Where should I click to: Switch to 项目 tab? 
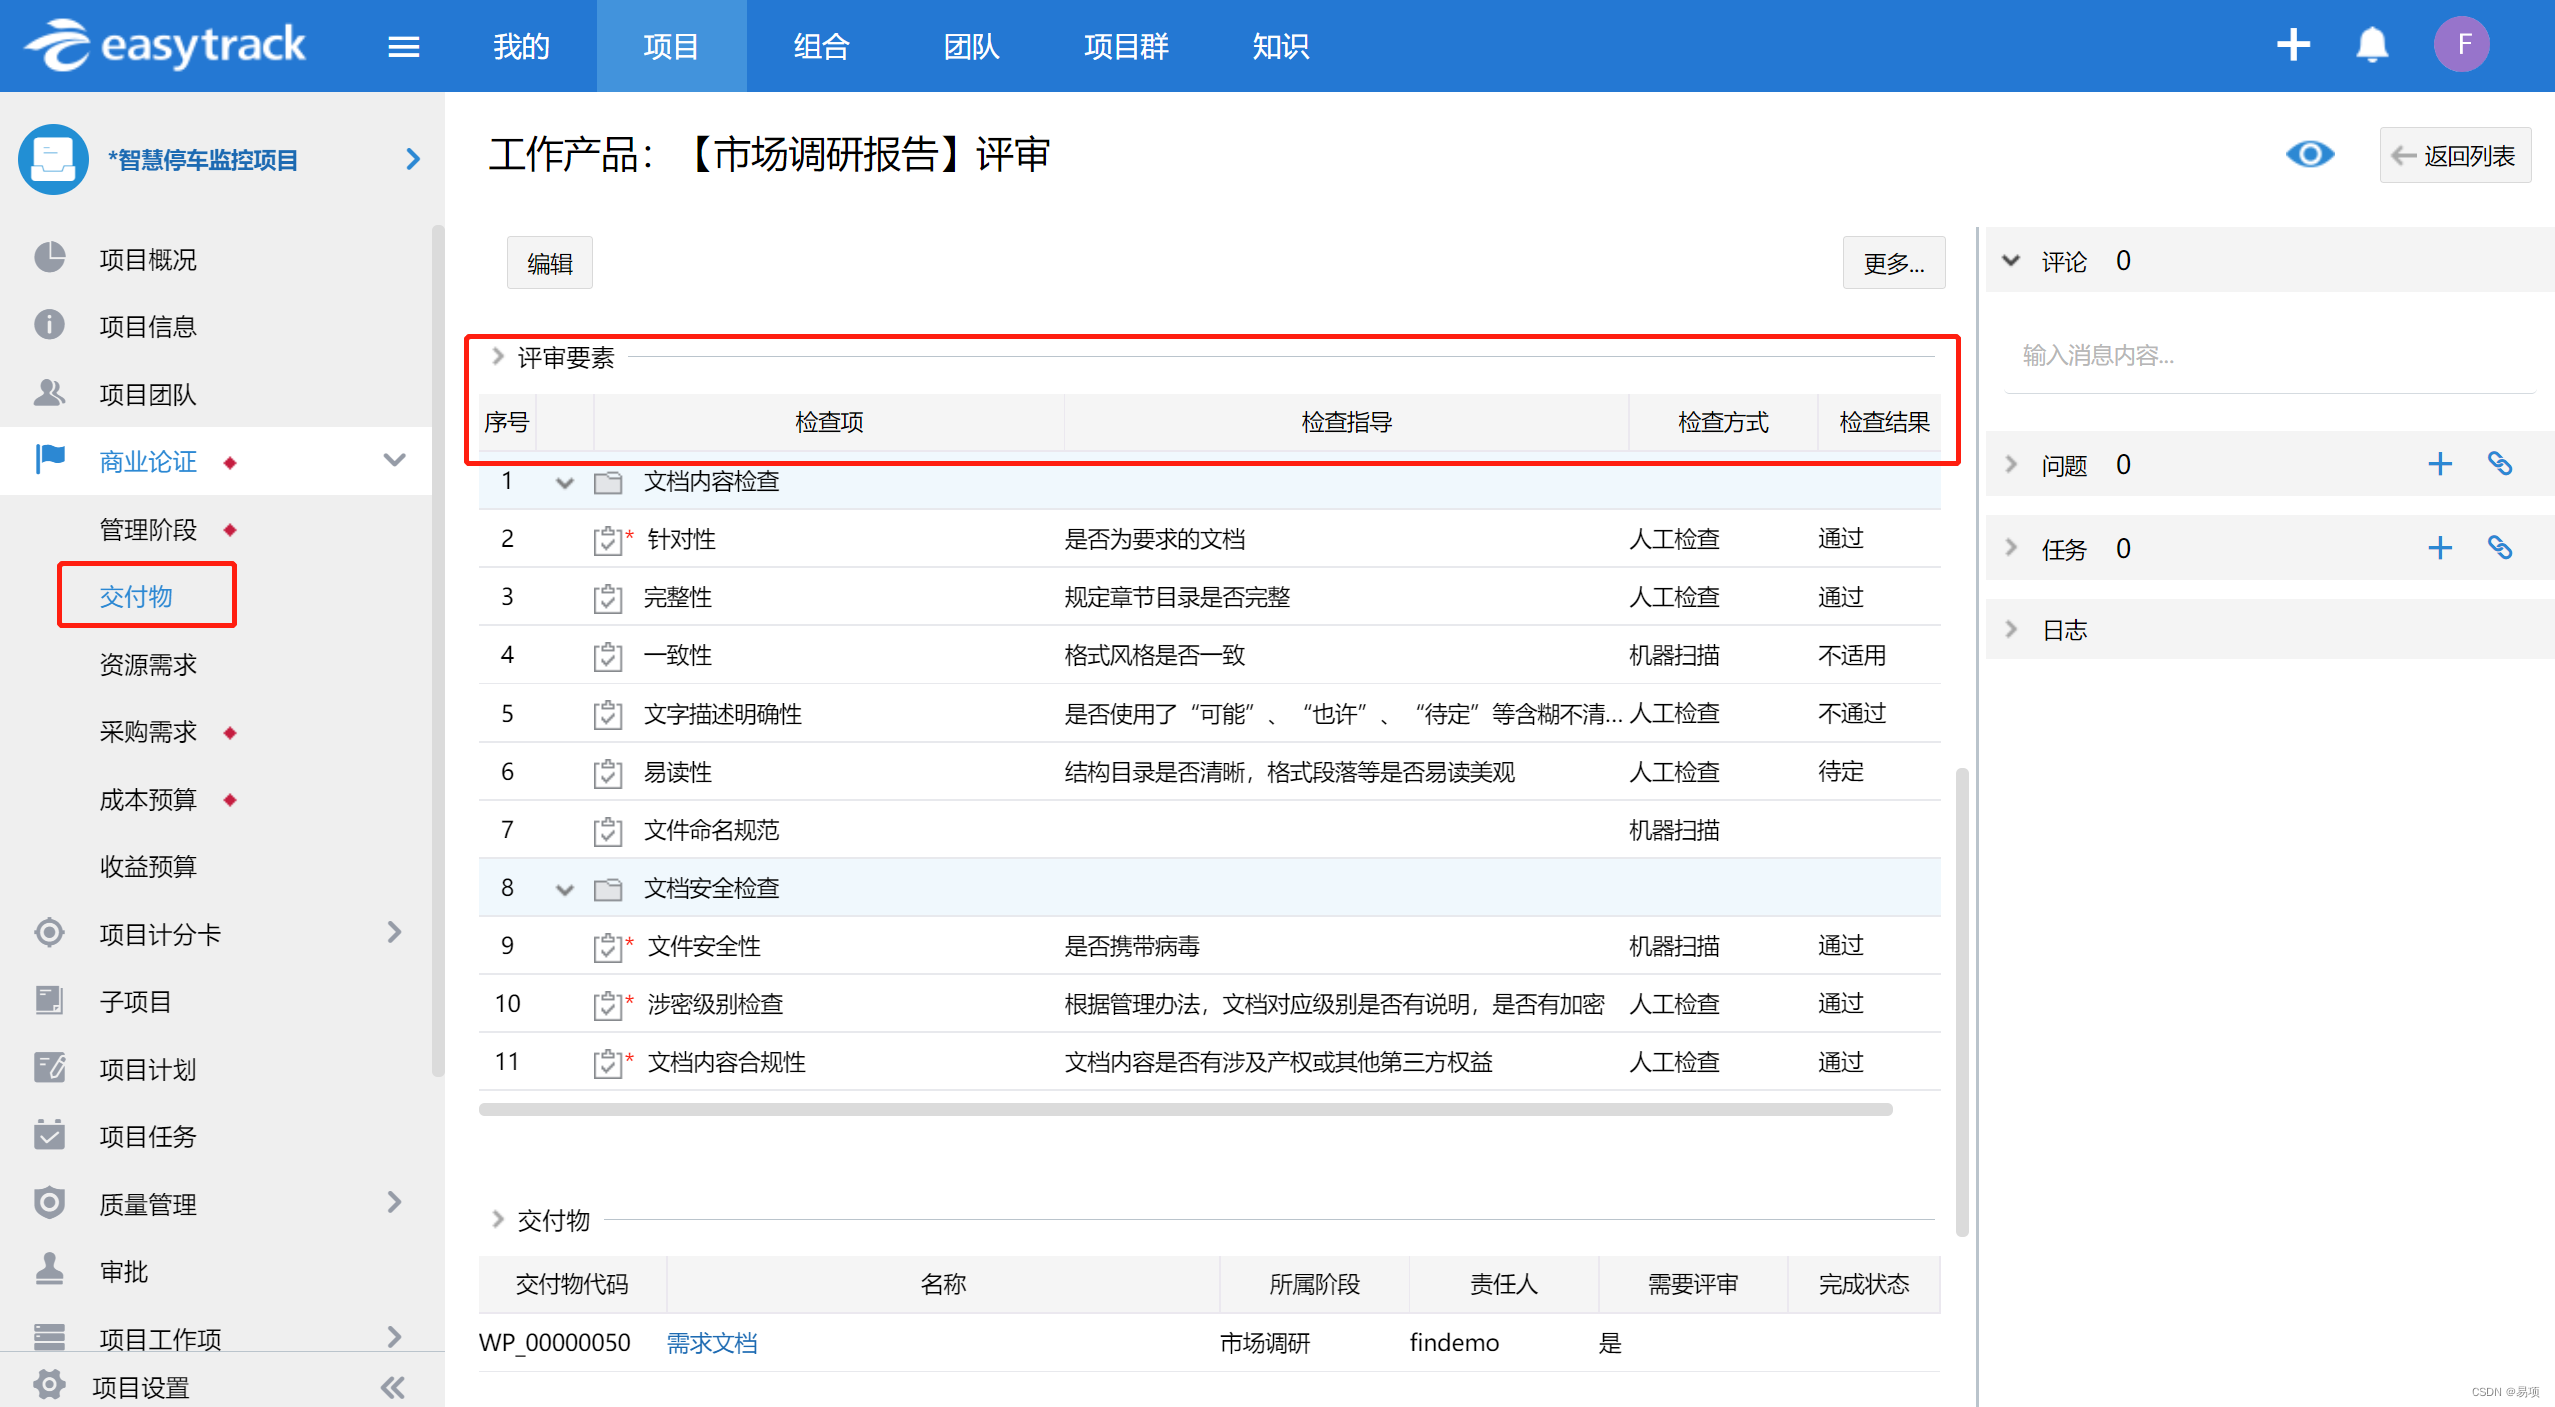click(x=671, y=46)
